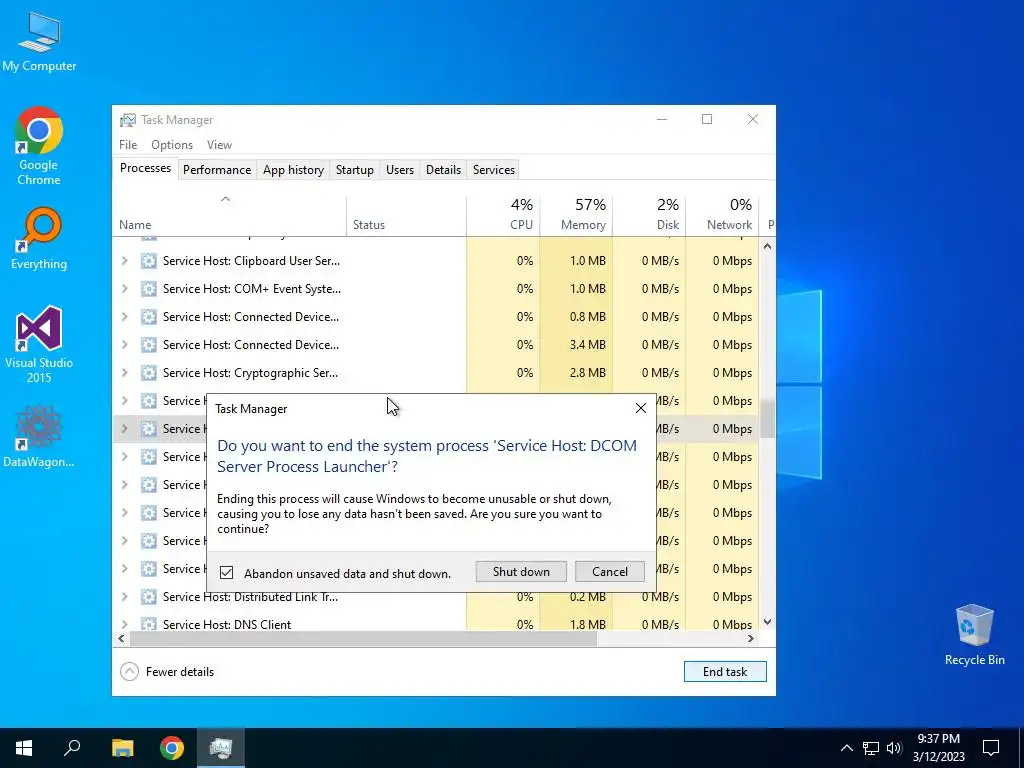Sort by the Disk column header
1024x768 pixels.
(x=649, y=216)
